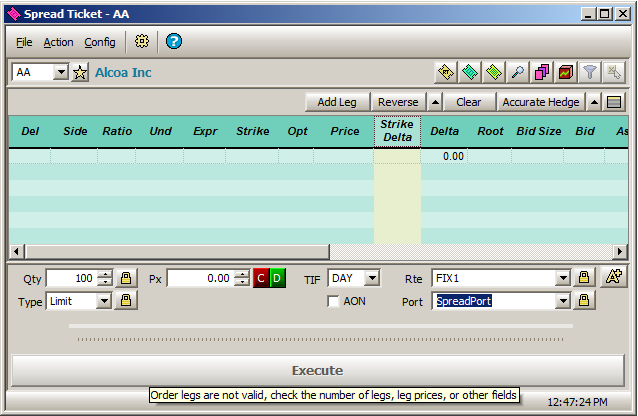Click the Reverse button
638x416 pixels.
coord(398,102)
